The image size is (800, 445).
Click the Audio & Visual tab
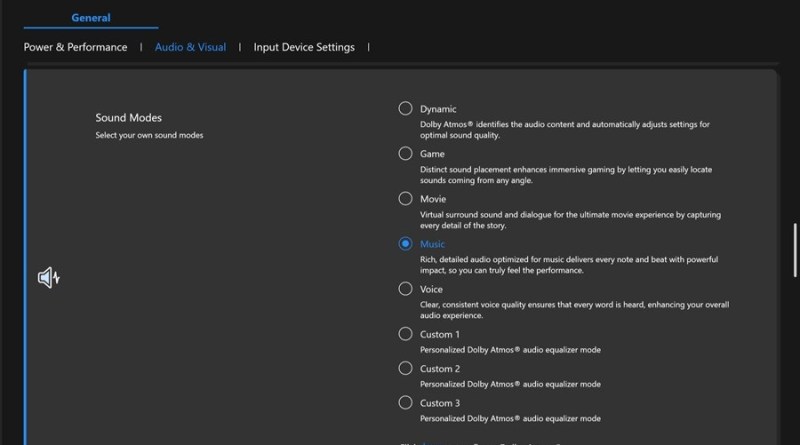190,47
